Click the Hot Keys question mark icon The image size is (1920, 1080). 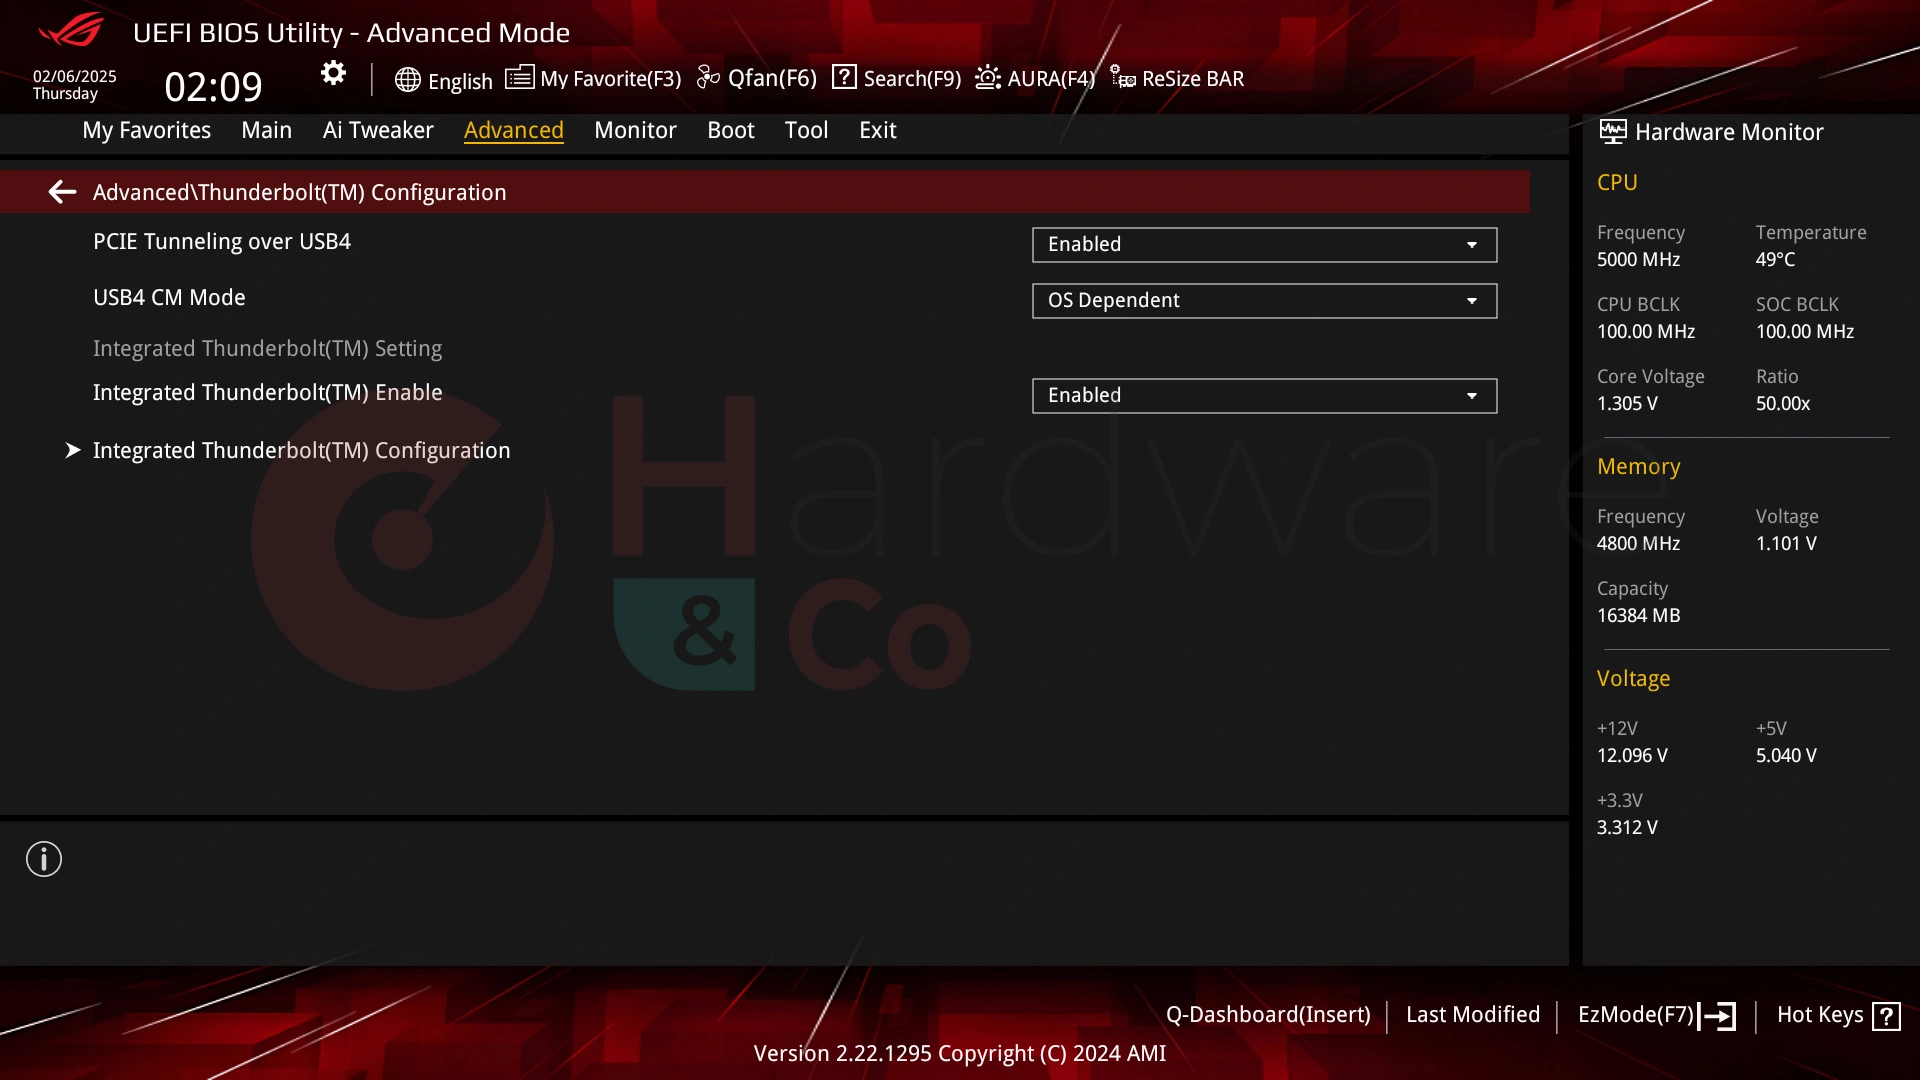1886,1016
